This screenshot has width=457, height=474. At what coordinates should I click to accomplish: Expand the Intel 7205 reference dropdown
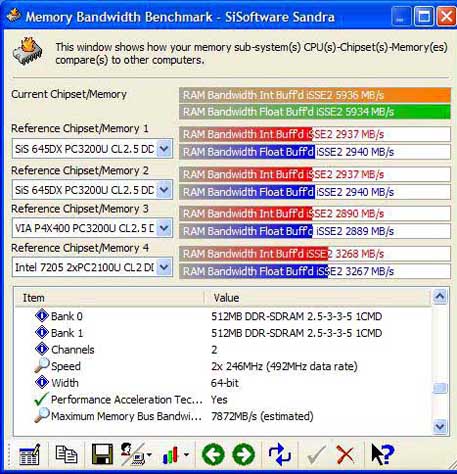(x=164, y=267)
